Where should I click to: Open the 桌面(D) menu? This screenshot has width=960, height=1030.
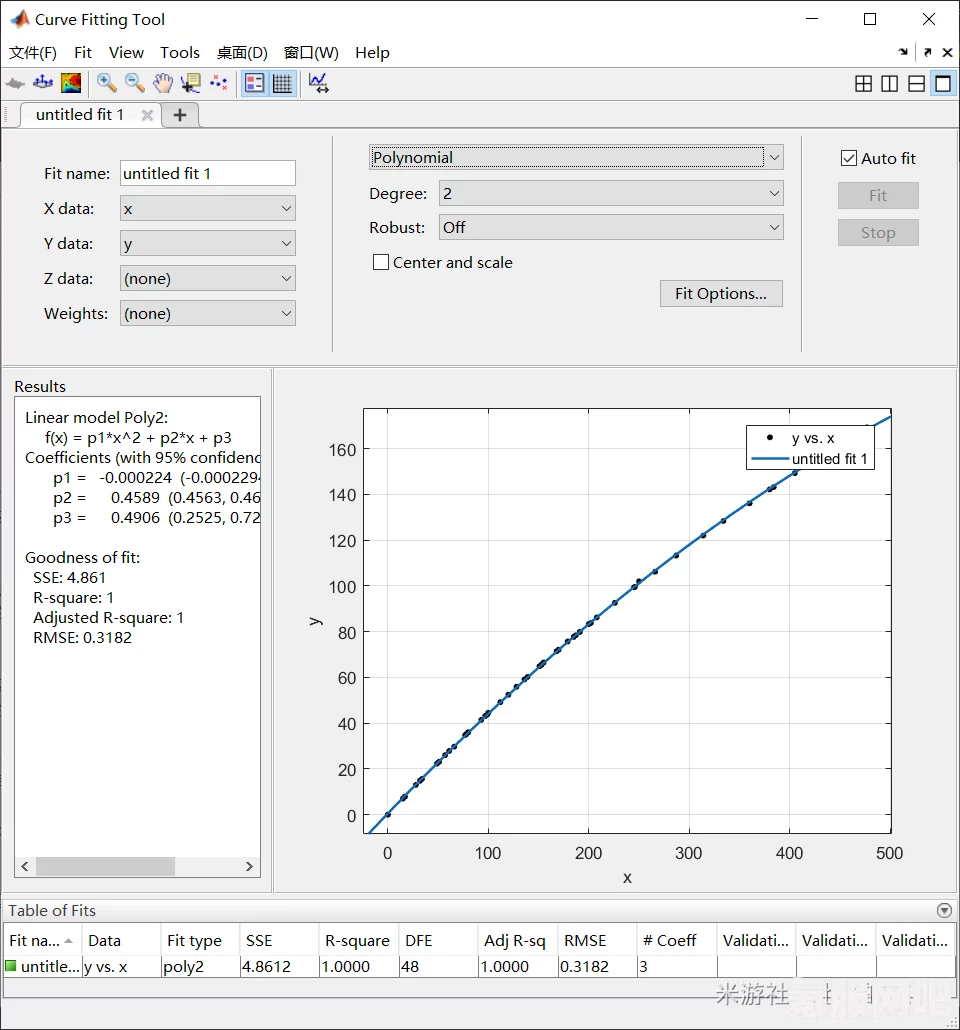[x=242, y=53]
